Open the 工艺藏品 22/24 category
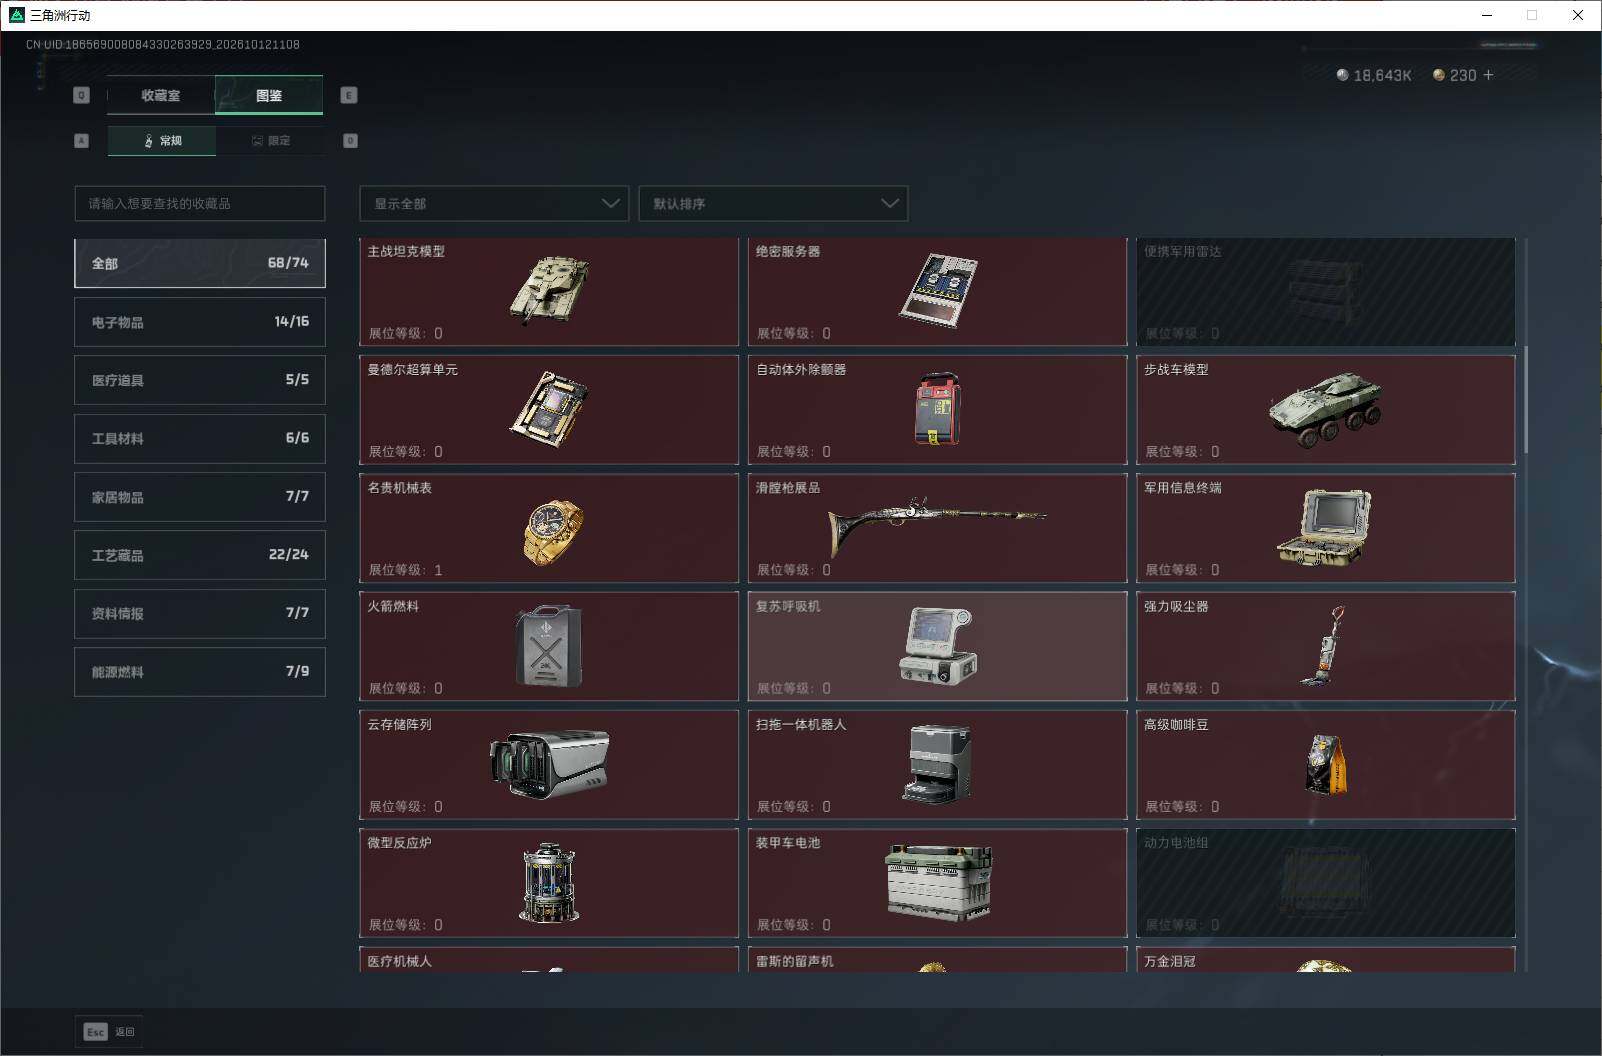This screenshot has height=1056, width=1602. [x=200, y=555]
